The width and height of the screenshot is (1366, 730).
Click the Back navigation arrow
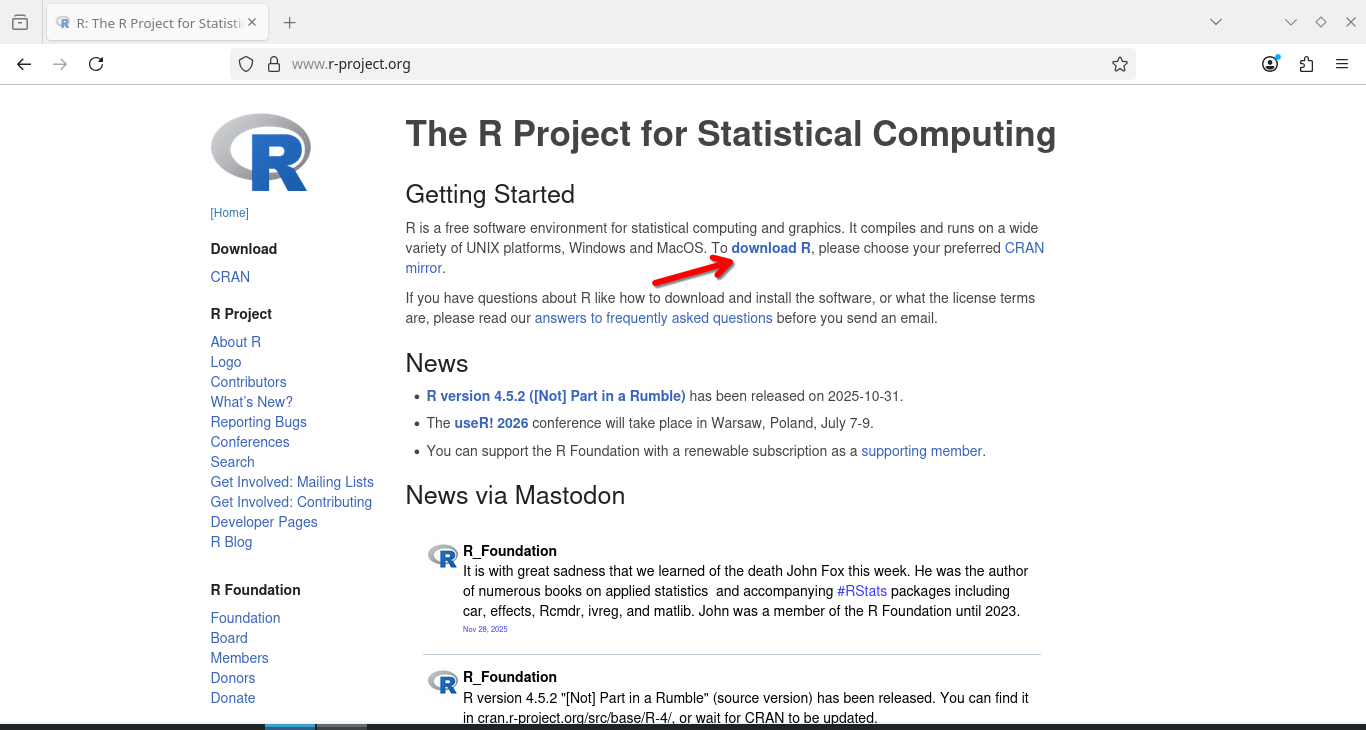[24, 64]
